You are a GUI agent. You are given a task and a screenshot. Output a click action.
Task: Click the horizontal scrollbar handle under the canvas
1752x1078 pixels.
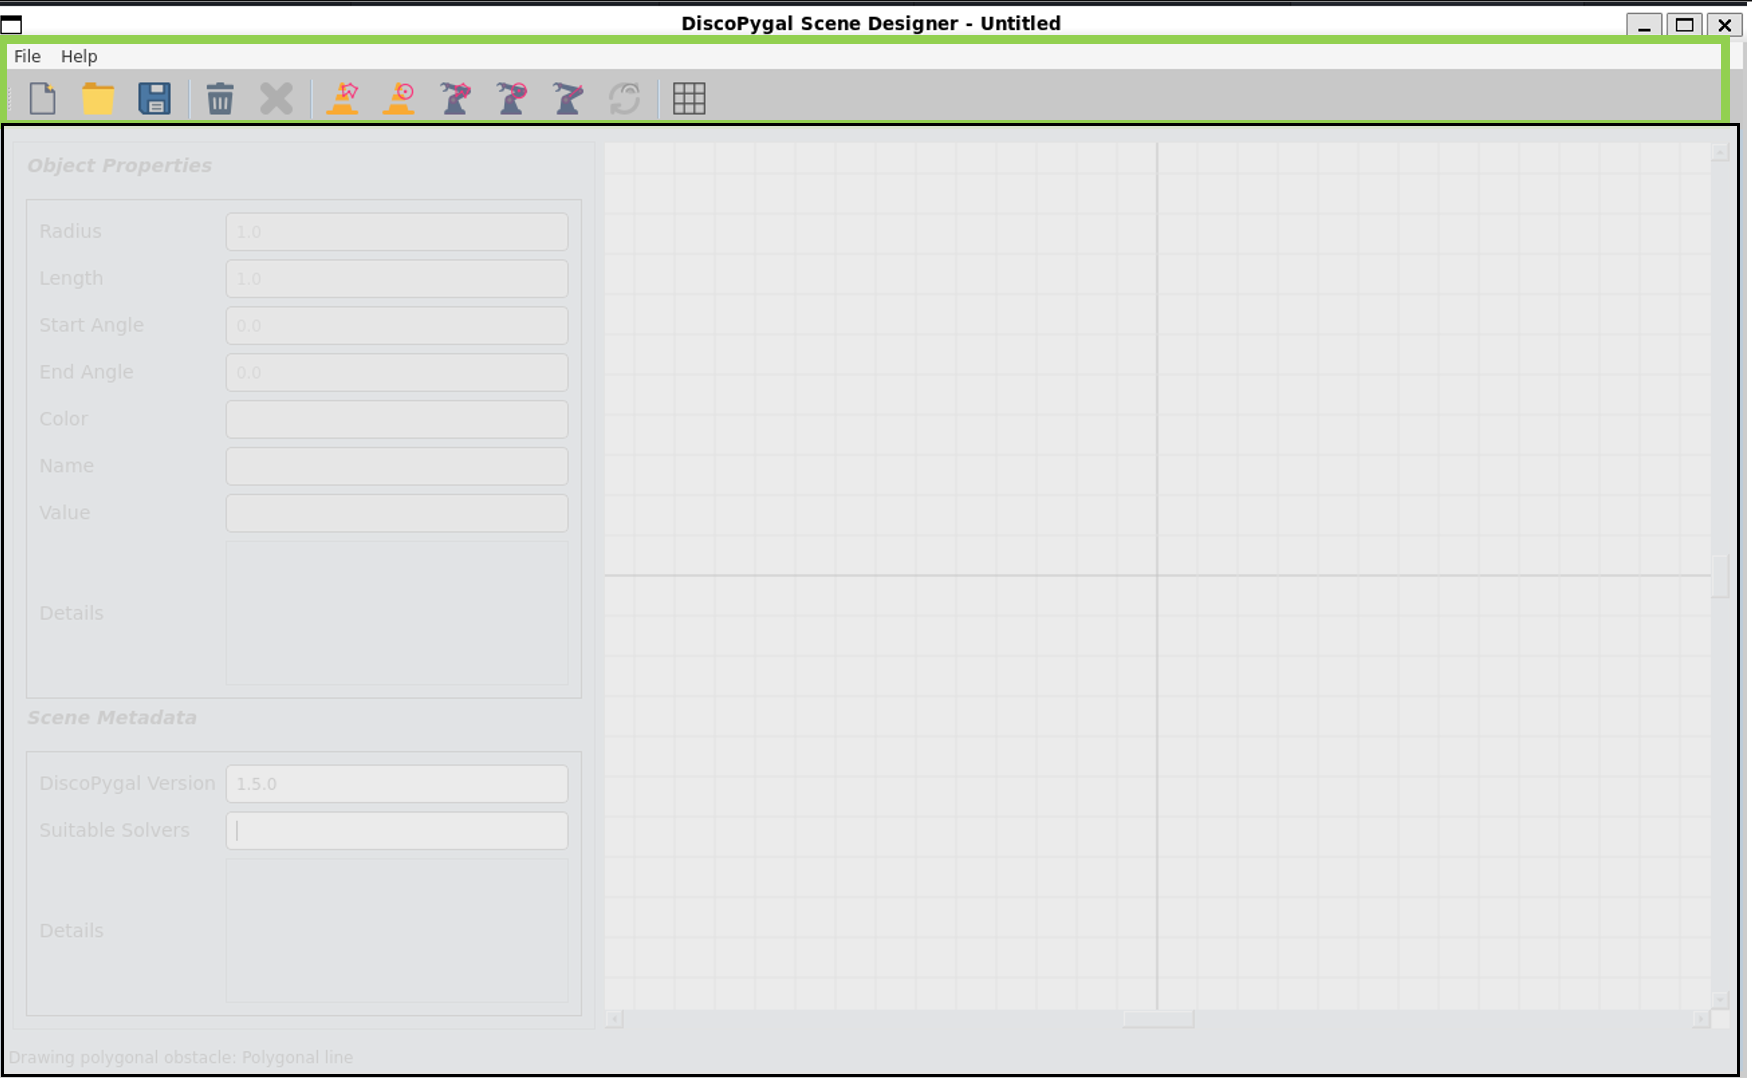point(1158,1019)
